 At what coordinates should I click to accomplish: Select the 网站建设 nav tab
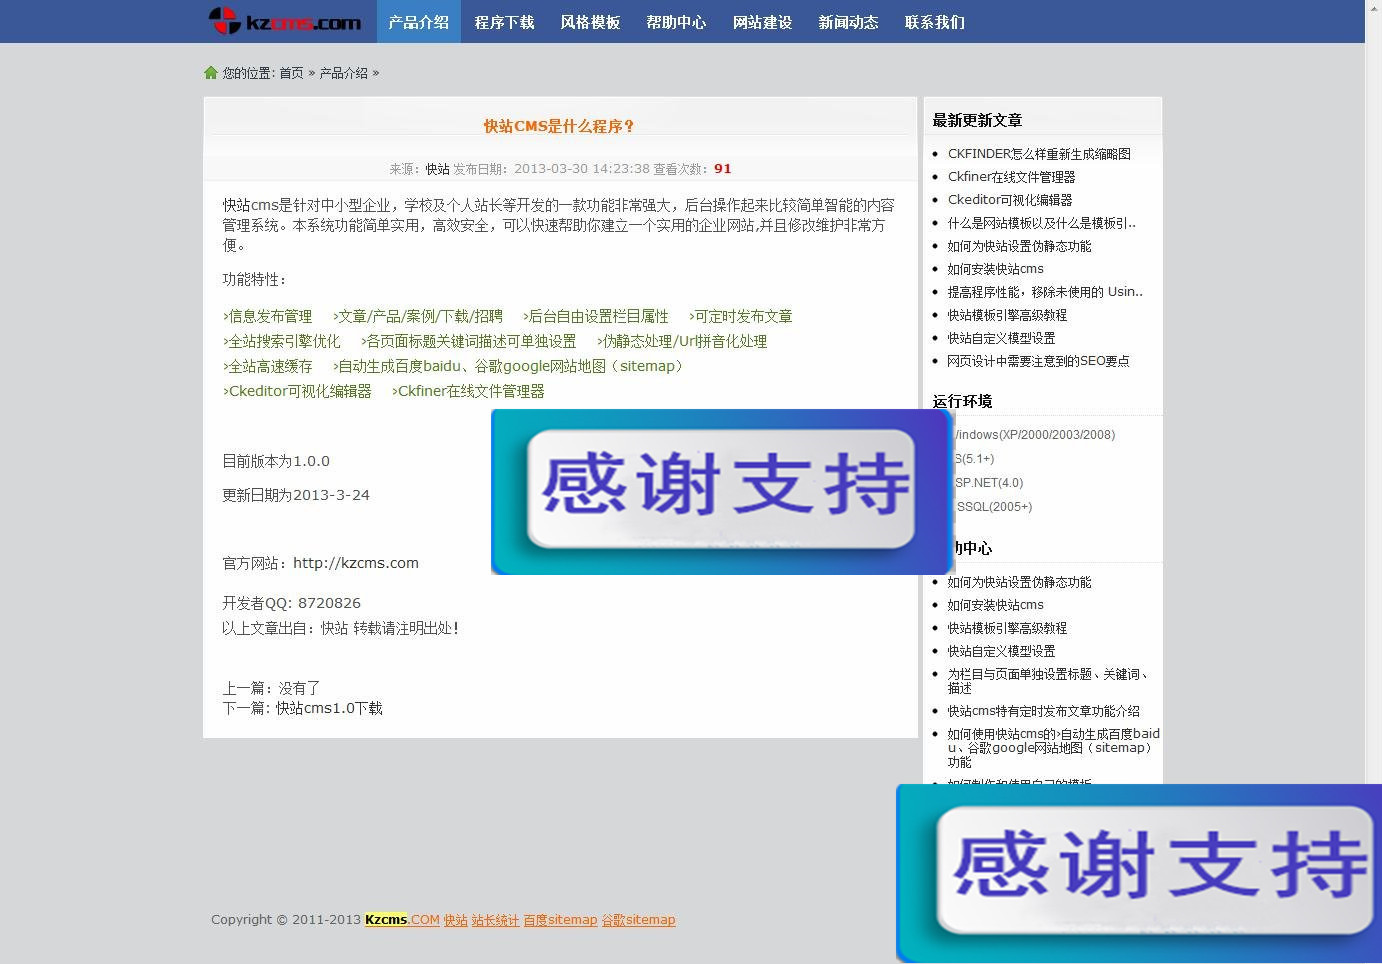pyautogui.click(x=762, y=21)
